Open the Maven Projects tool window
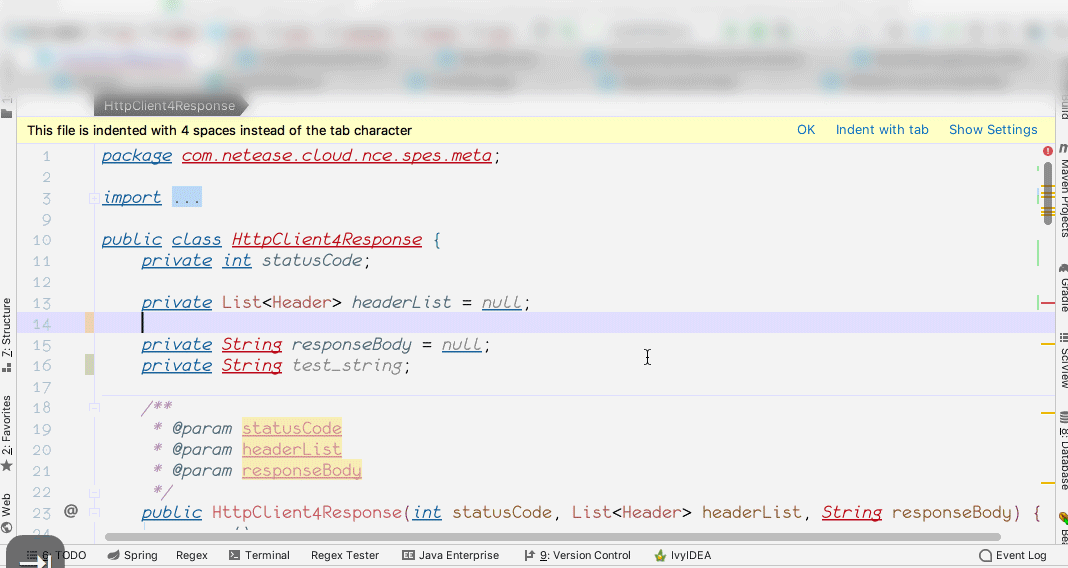 (1063, 191)
